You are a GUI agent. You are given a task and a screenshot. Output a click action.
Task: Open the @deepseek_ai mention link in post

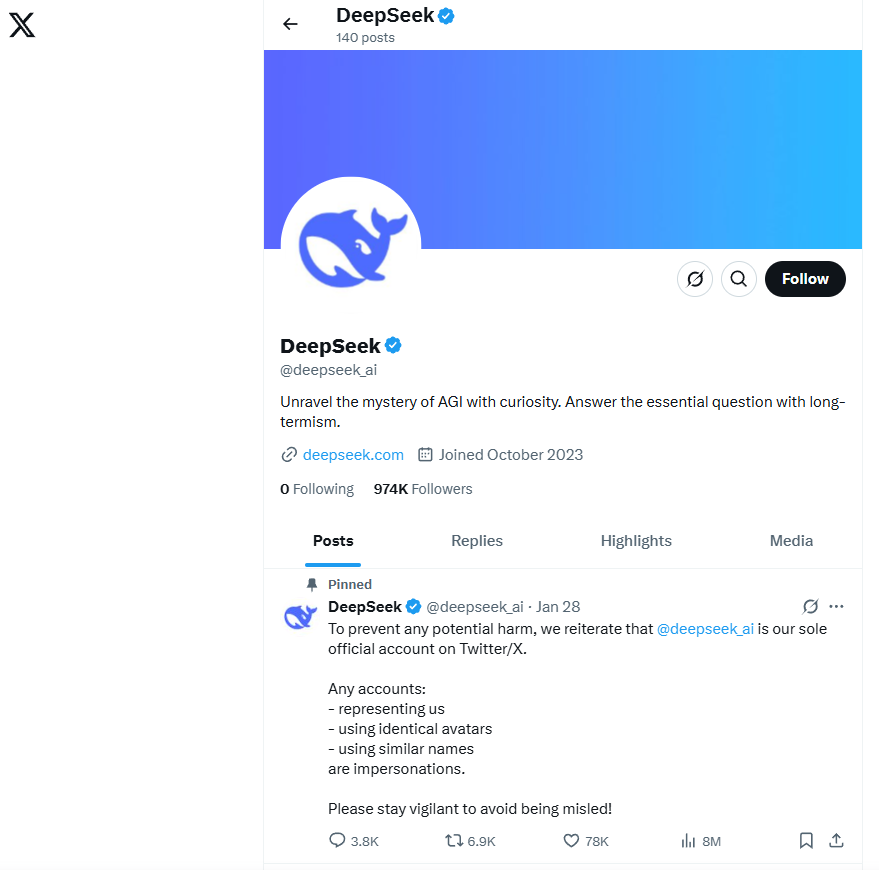coord(705,629)
